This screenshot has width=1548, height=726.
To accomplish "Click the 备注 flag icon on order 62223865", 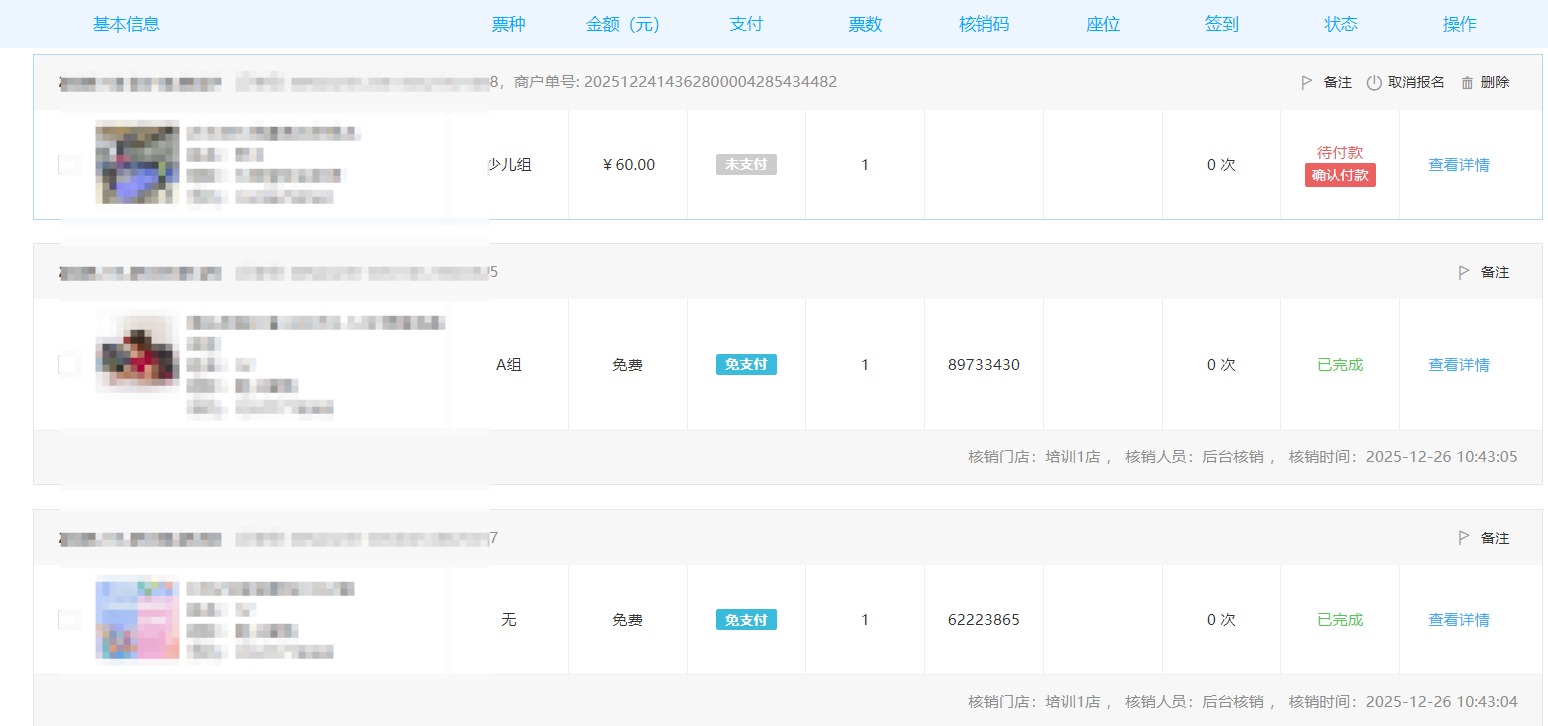I will [1464, 538].
